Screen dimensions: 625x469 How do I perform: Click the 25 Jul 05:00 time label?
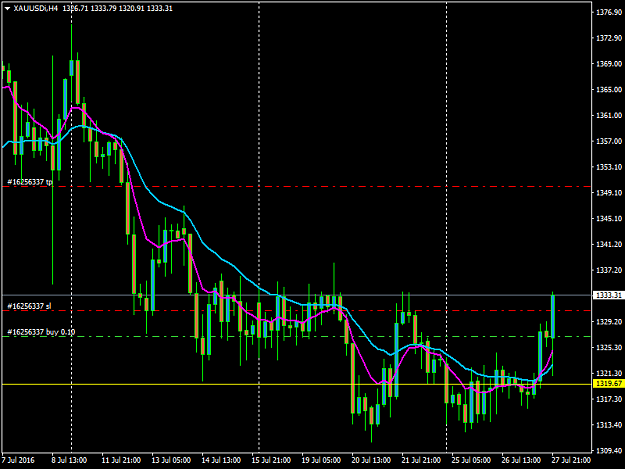point(471,460)
